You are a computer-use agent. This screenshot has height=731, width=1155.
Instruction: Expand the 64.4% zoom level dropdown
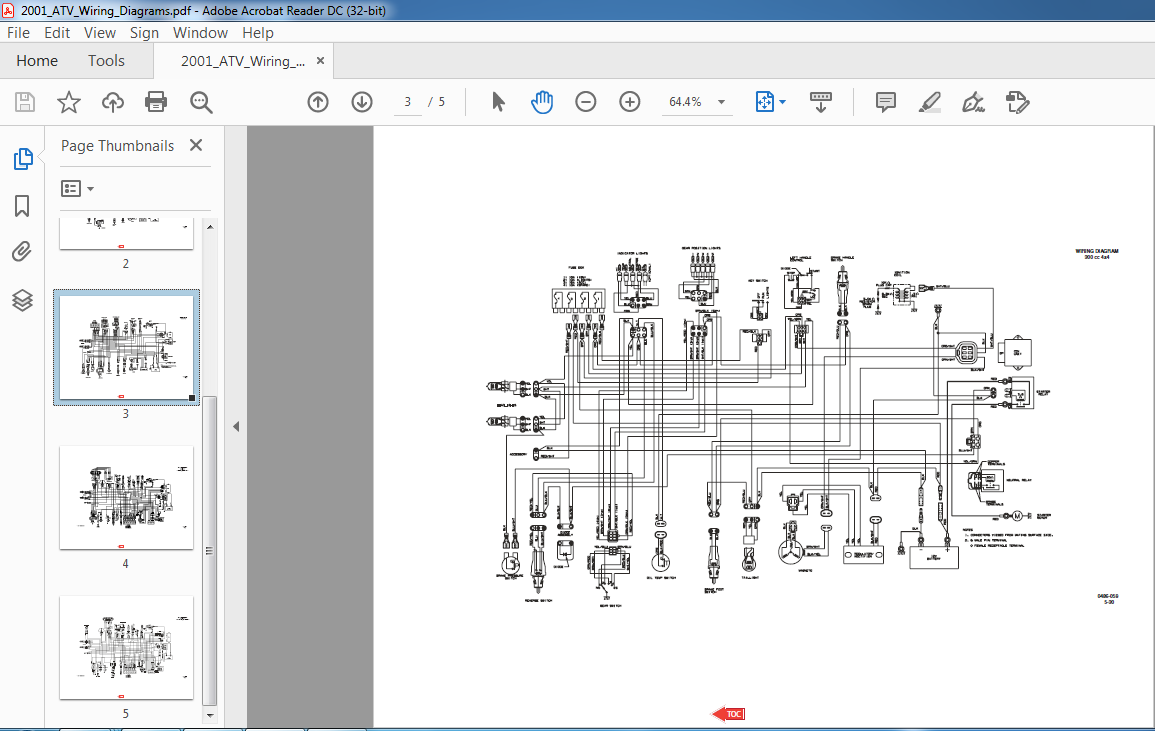tap(721, 102)
